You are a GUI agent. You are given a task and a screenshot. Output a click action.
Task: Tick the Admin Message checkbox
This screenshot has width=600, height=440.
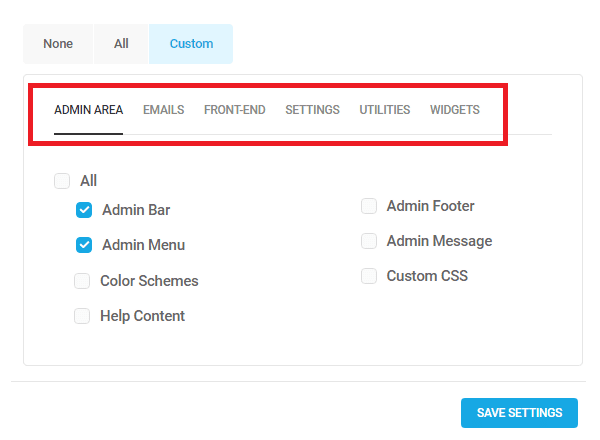[369, 241]
